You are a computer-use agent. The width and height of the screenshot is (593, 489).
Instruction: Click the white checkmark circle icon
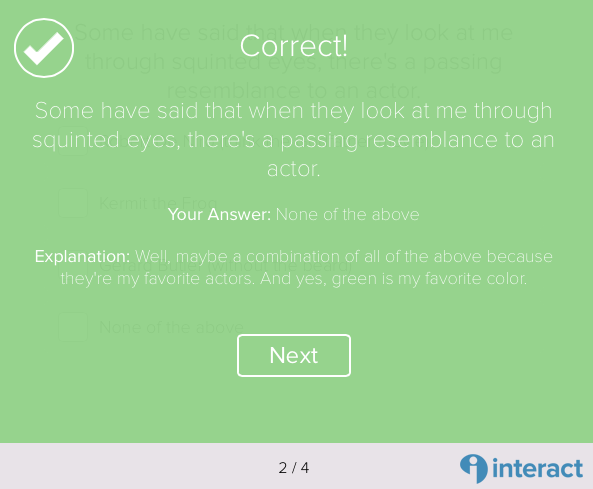44,48
